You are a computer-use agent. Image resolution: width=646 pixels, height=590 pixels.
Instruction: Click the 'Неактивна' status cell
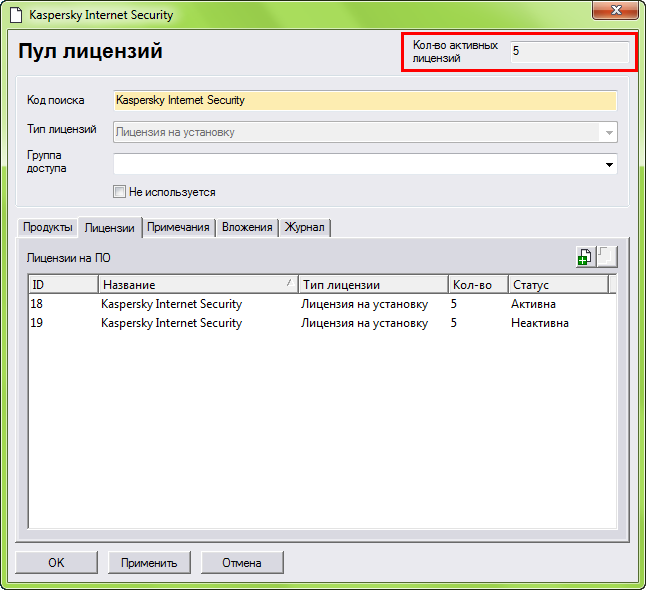[540, 323]
